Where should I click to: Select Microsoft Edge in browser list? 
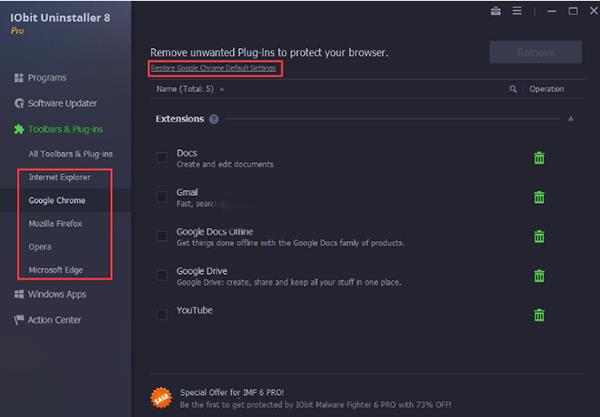coord(55,270)
